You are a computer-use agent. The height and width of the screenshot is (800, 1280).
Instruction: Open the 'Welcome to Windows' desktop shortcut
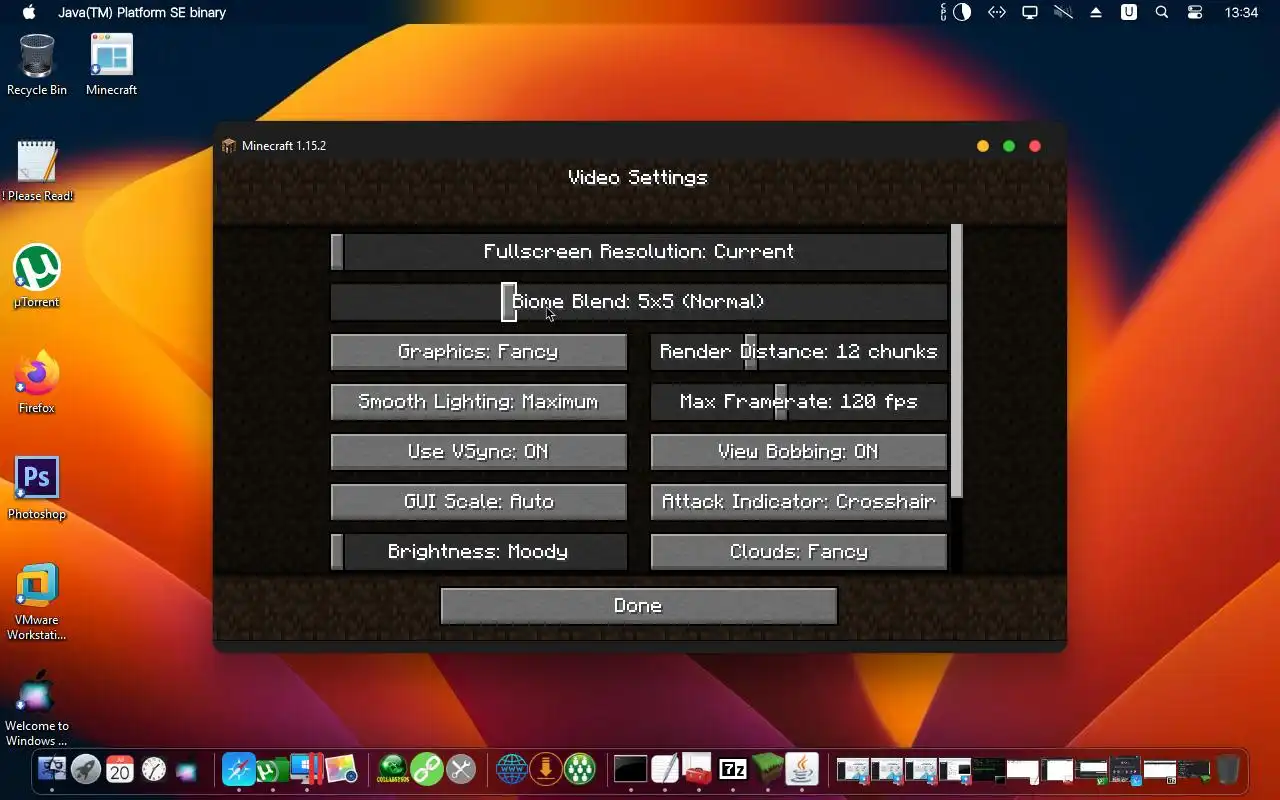coord(37,708)
